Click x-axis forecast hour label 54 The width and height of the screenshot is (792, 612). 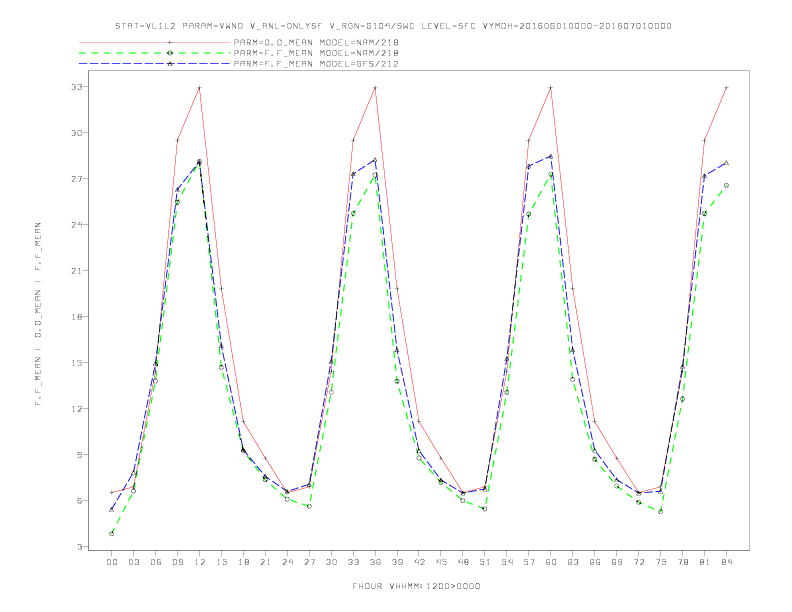(507, 562)
